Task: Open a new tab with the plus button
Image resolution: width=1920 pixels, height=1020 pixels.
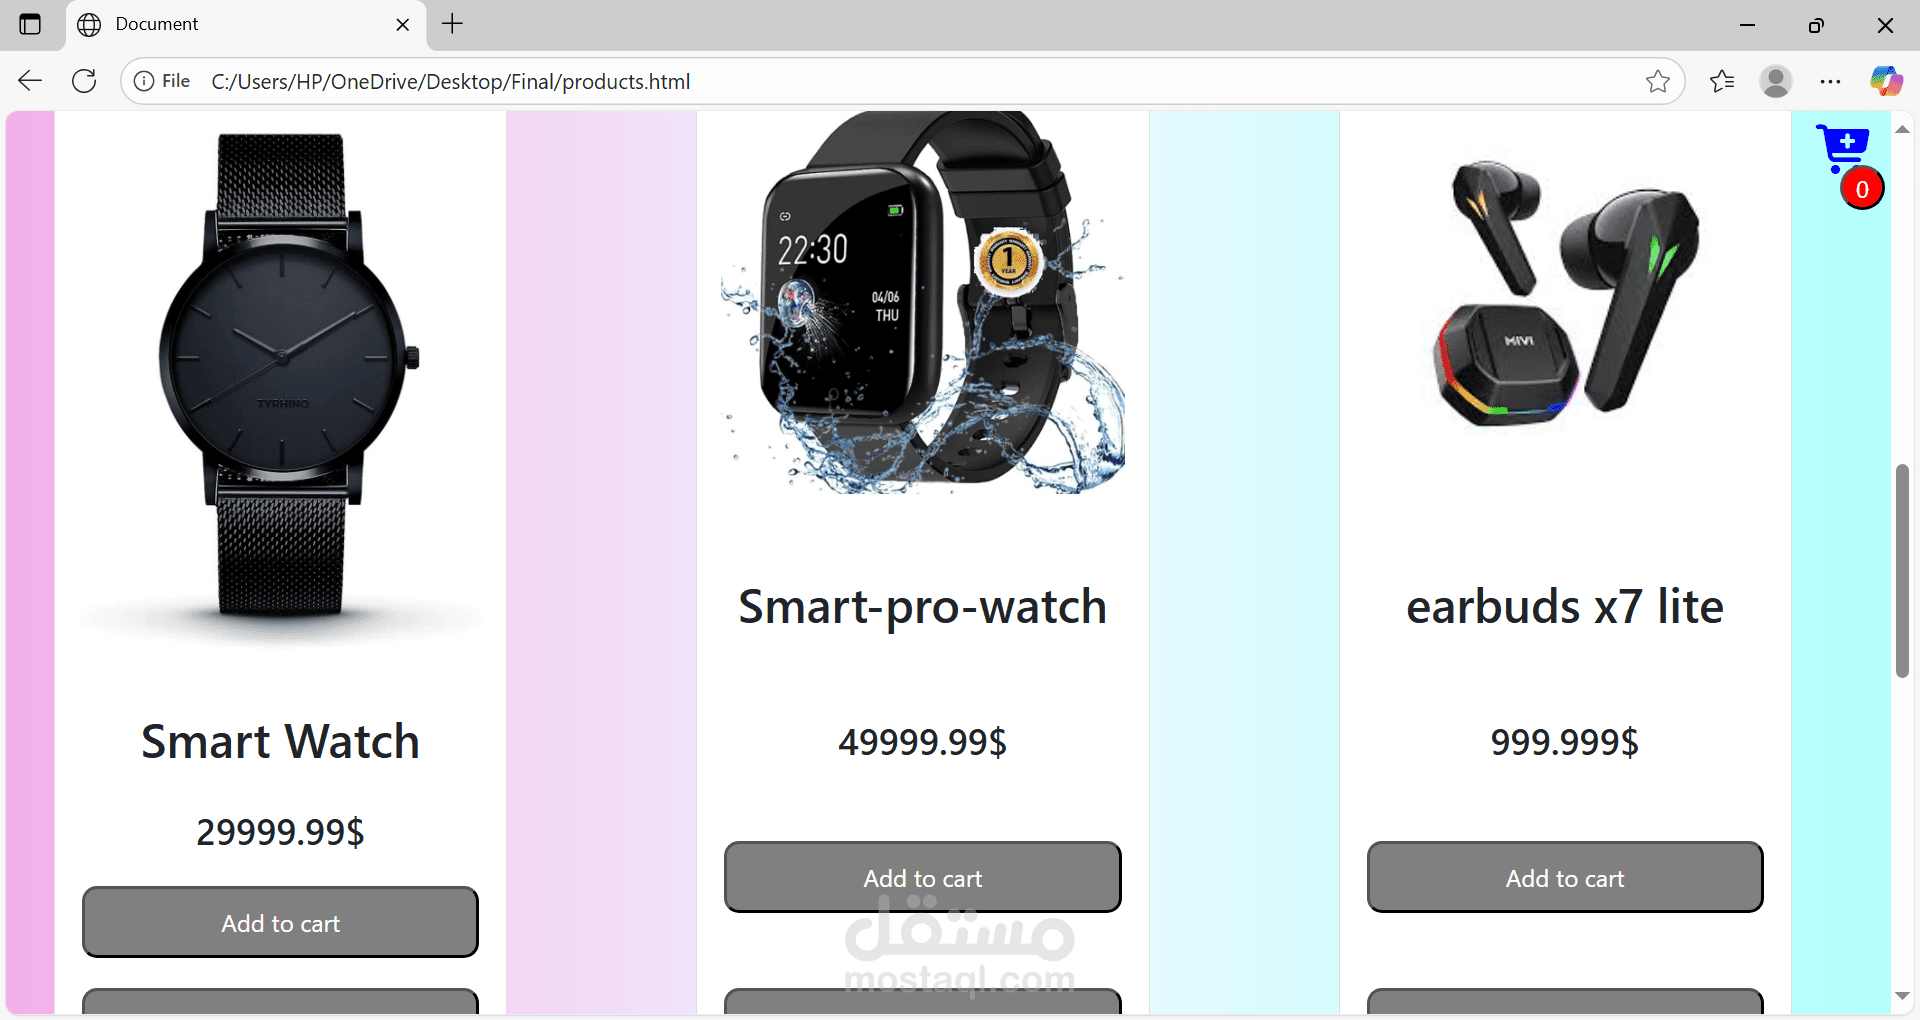Action: coord(453,24)
